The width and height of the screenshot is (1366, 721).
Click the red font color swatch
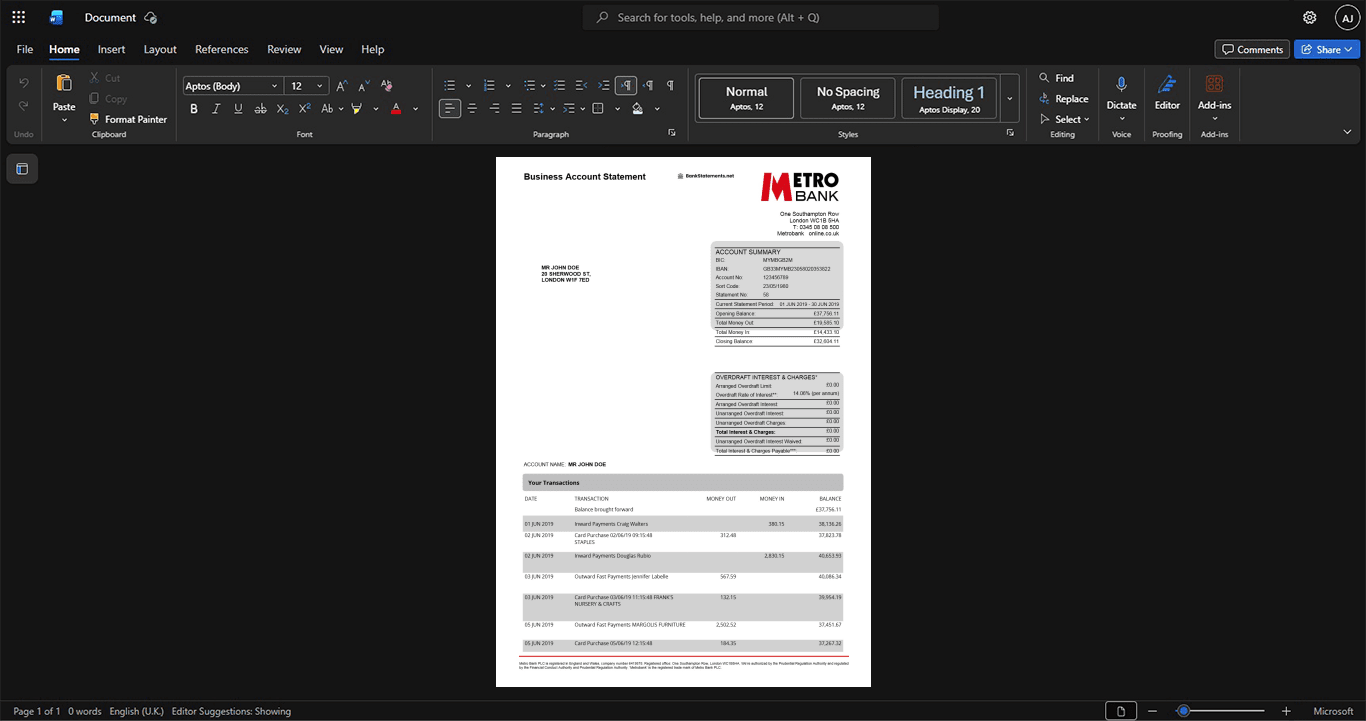(x=396, y=108)
